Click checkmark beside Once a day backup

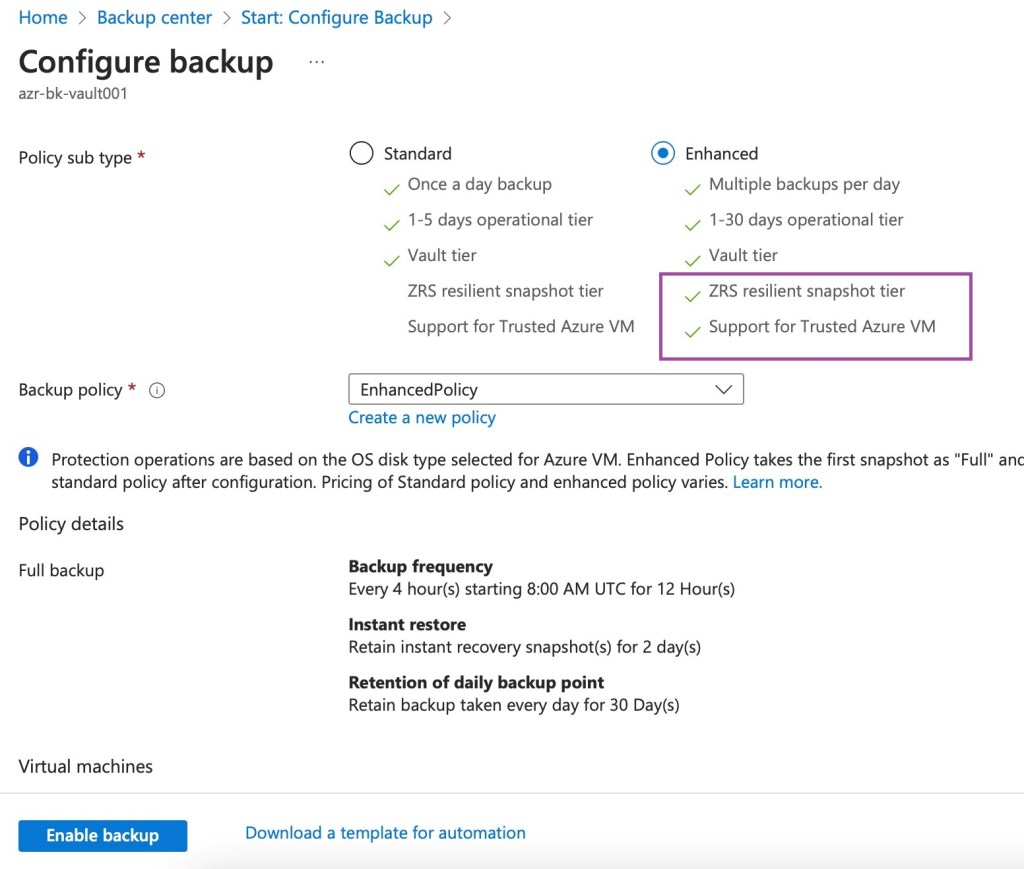coord(391,187)
